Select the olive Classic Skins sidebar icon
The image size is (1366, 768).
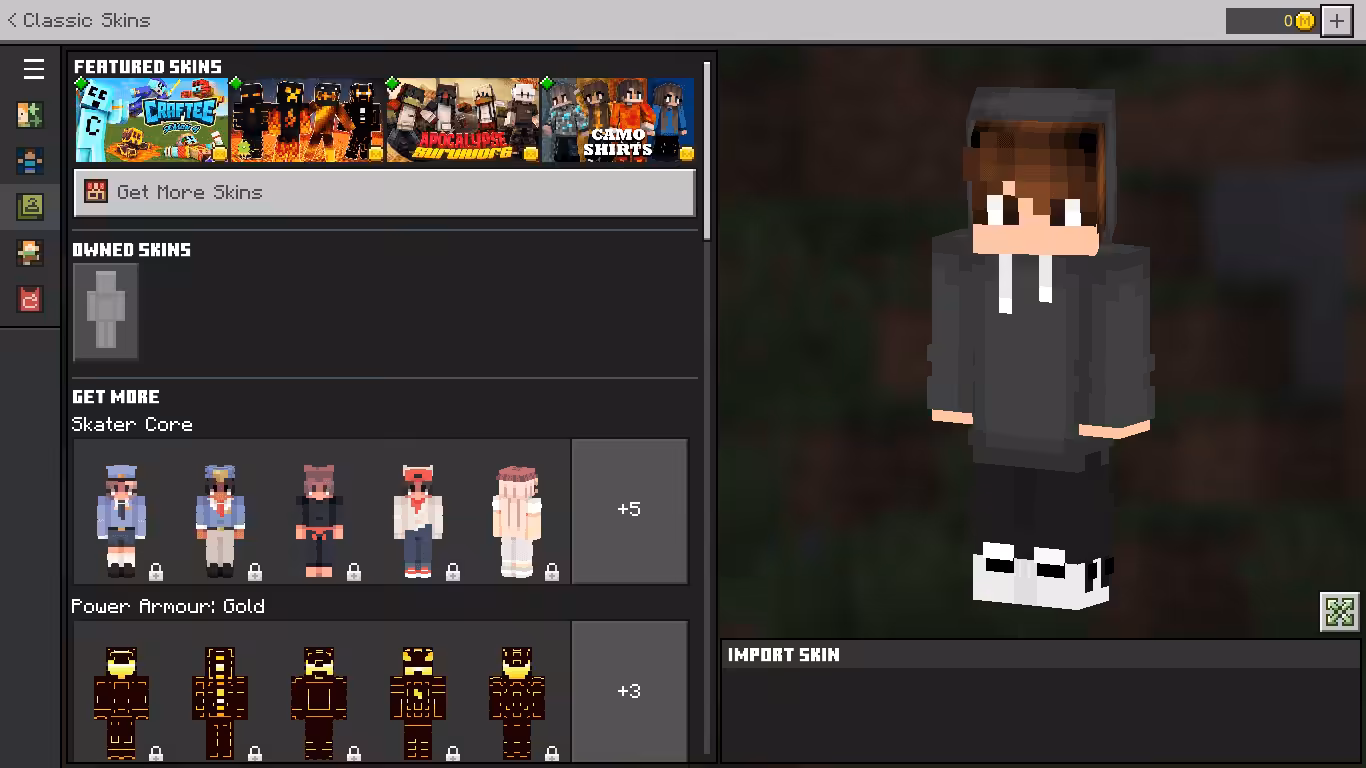[30, 207]
